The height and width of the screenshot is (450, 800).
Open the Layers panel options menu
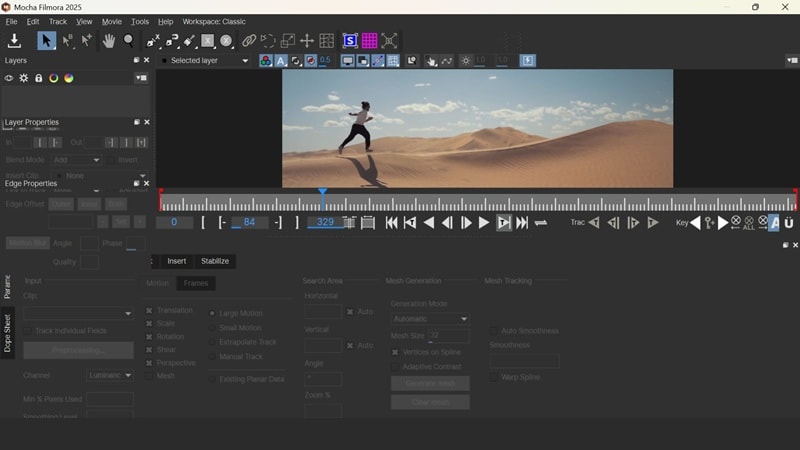coord(141,78)
